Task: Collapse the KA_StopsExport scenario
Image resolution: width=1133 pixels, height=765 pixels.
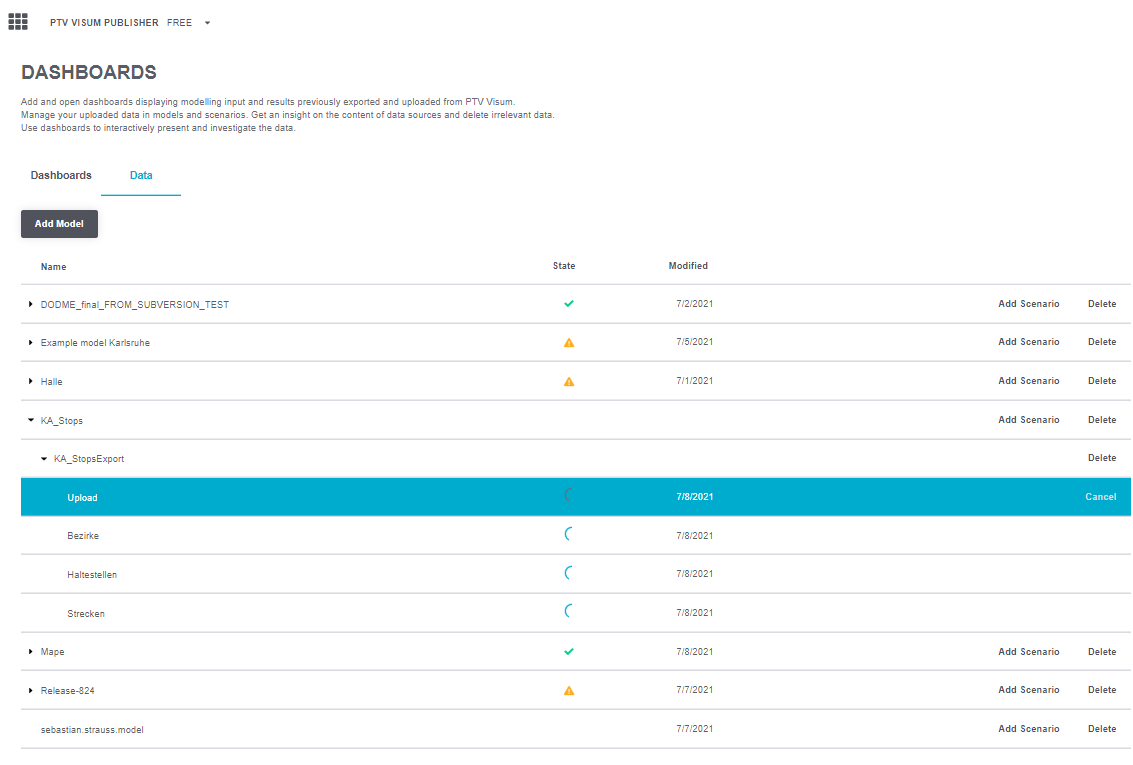Action: [44, 459]
